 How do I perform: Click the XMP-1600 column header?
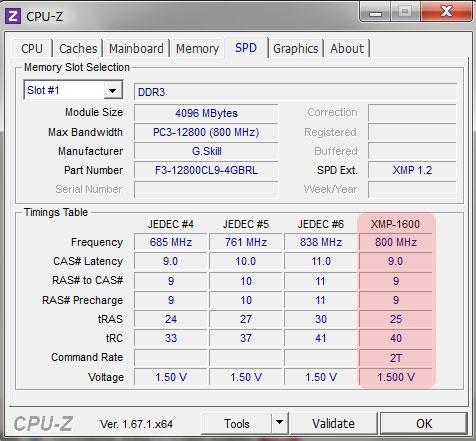pos(395,224)
